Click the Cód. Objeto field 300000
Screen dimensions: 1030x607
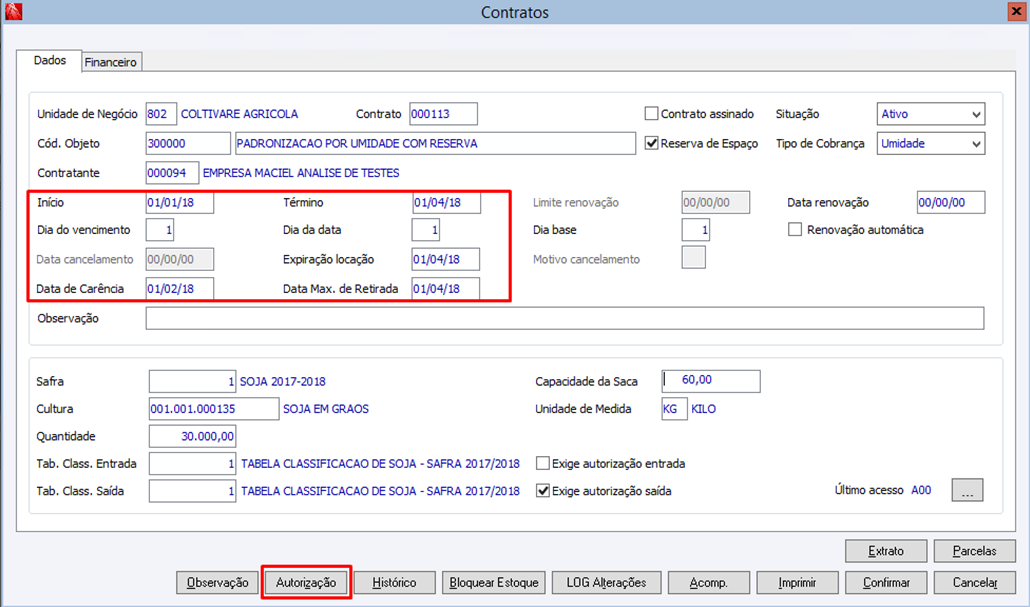tap(188, 143)
